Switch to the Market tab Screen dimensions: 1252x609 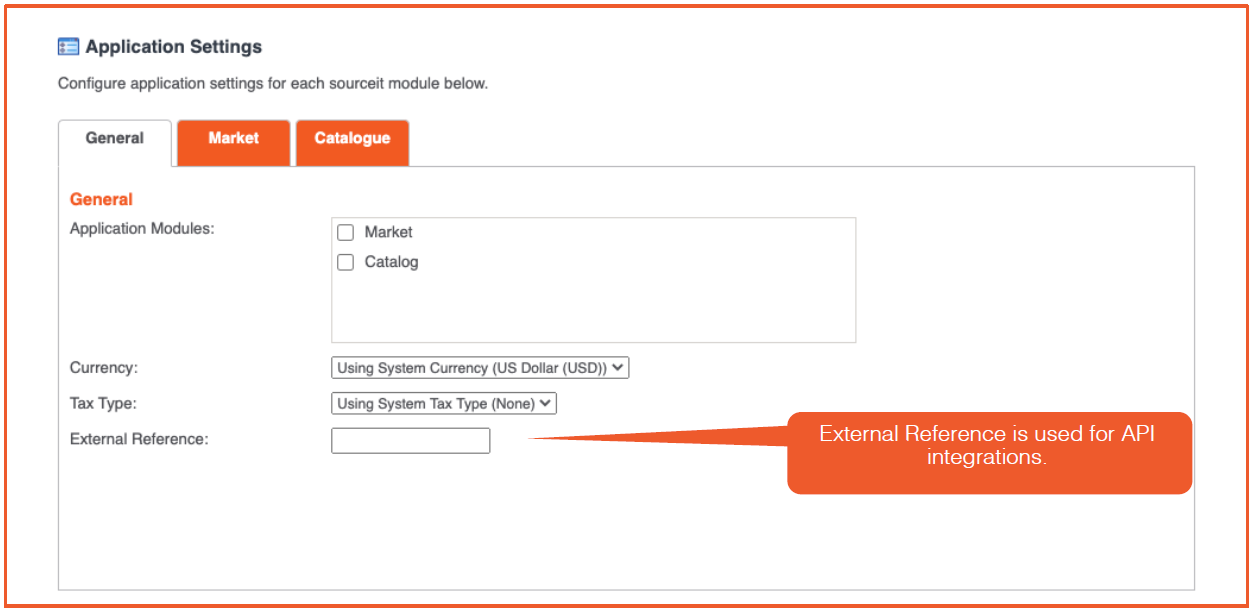[x=234, y=142]
